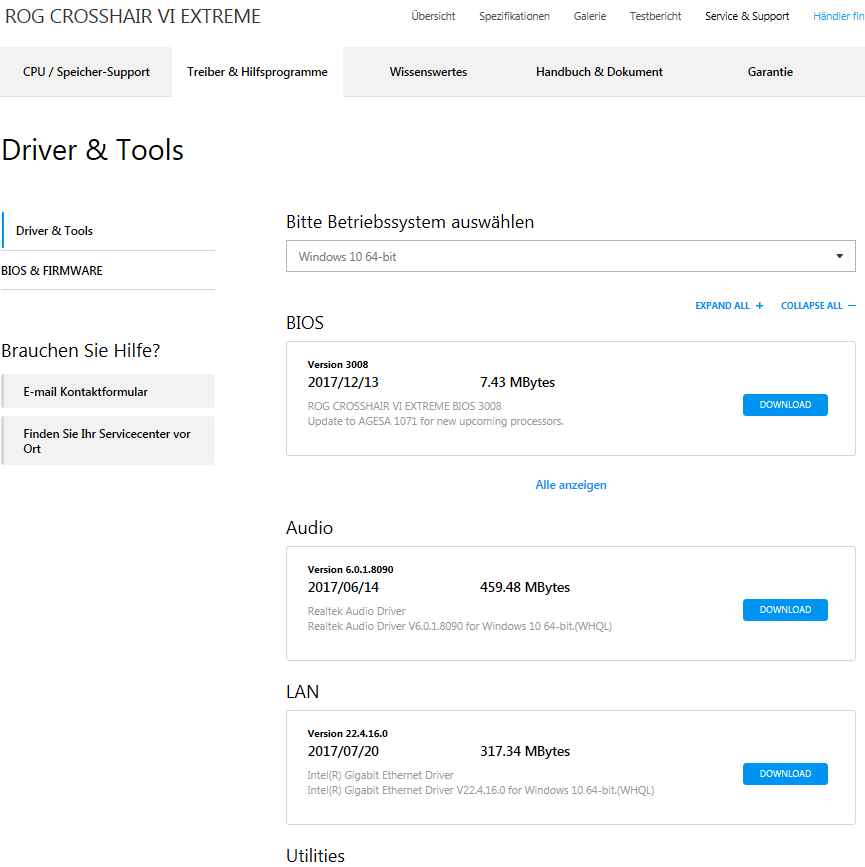The height and width of the screenshot is (867, 865).
Task: Click the date 2017/12/13
Action: coord(343,382)
